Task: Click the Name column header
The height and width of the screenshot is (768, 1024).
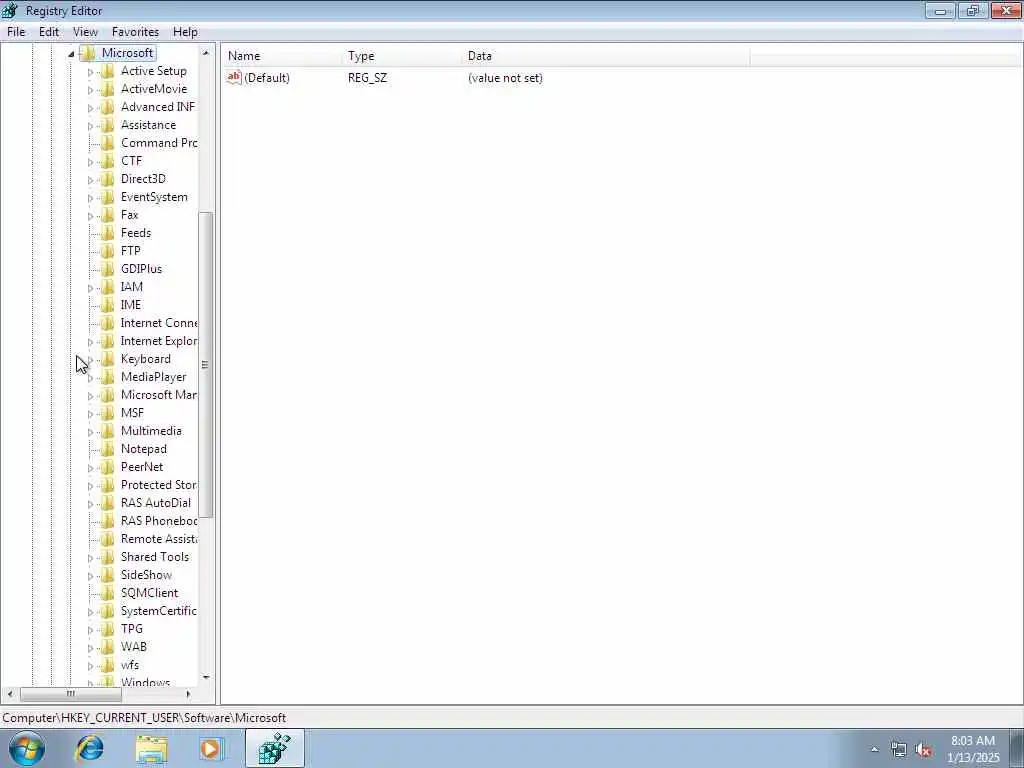Action: point(282,56)
